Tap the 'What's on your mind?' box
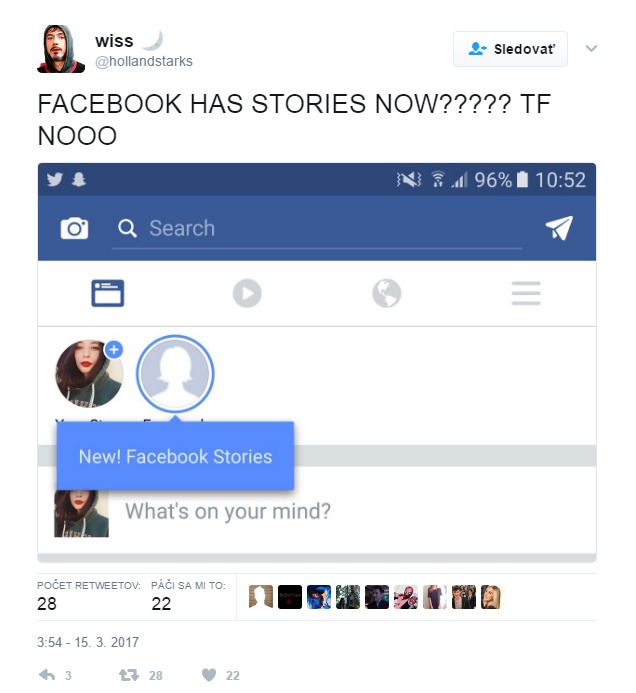 228,511
